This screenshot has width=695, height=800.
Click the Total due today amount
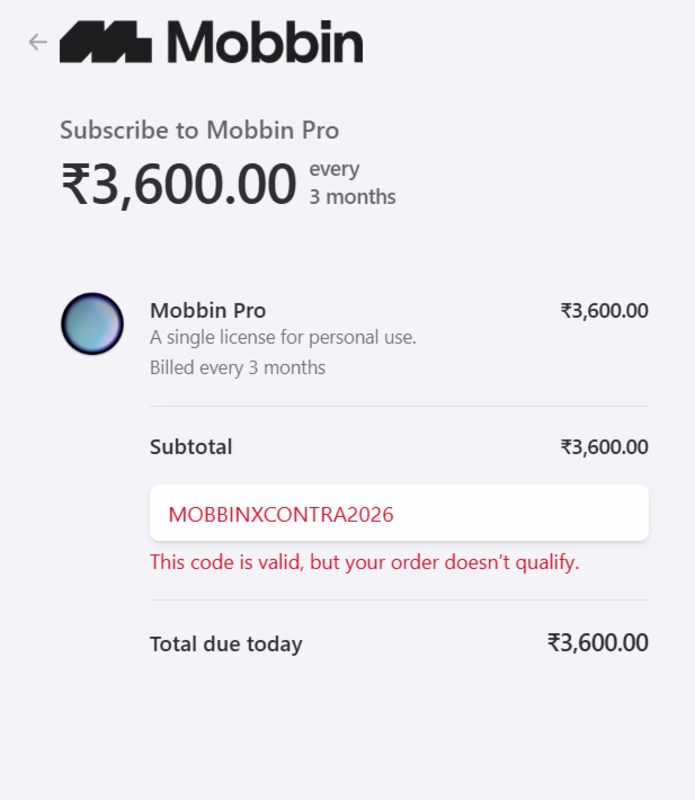(x=598, y=643)
